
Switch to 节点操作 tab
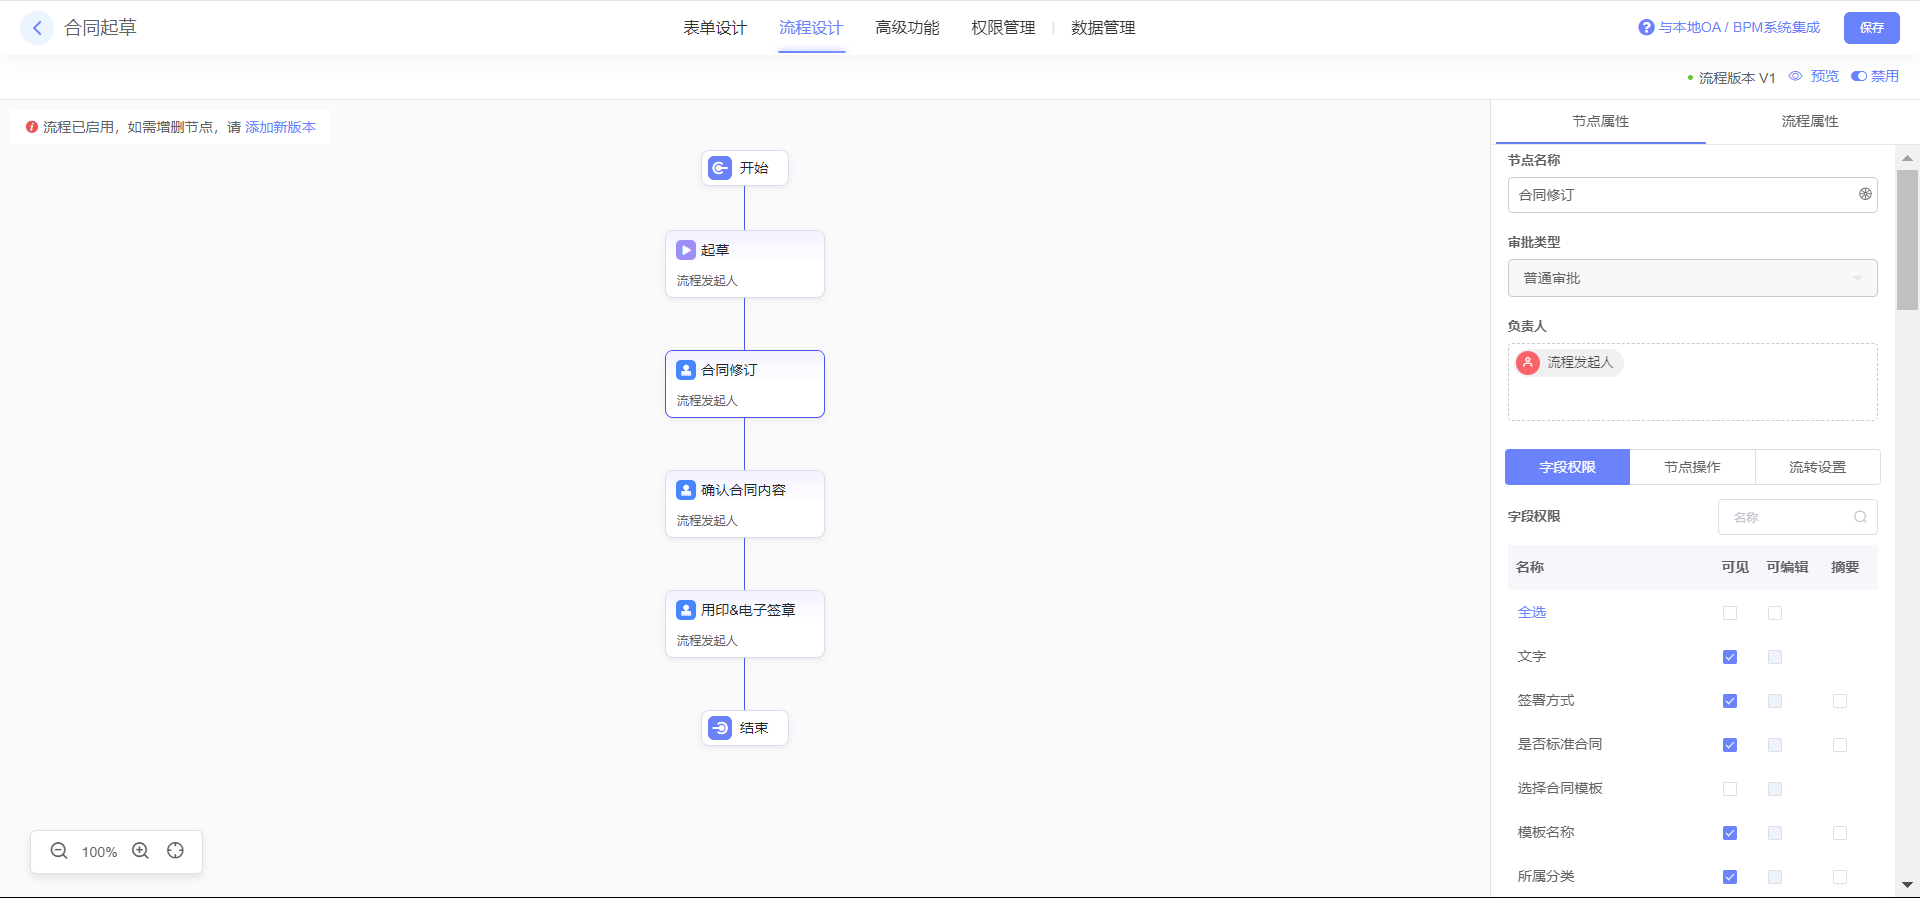tap(1692, 467)
